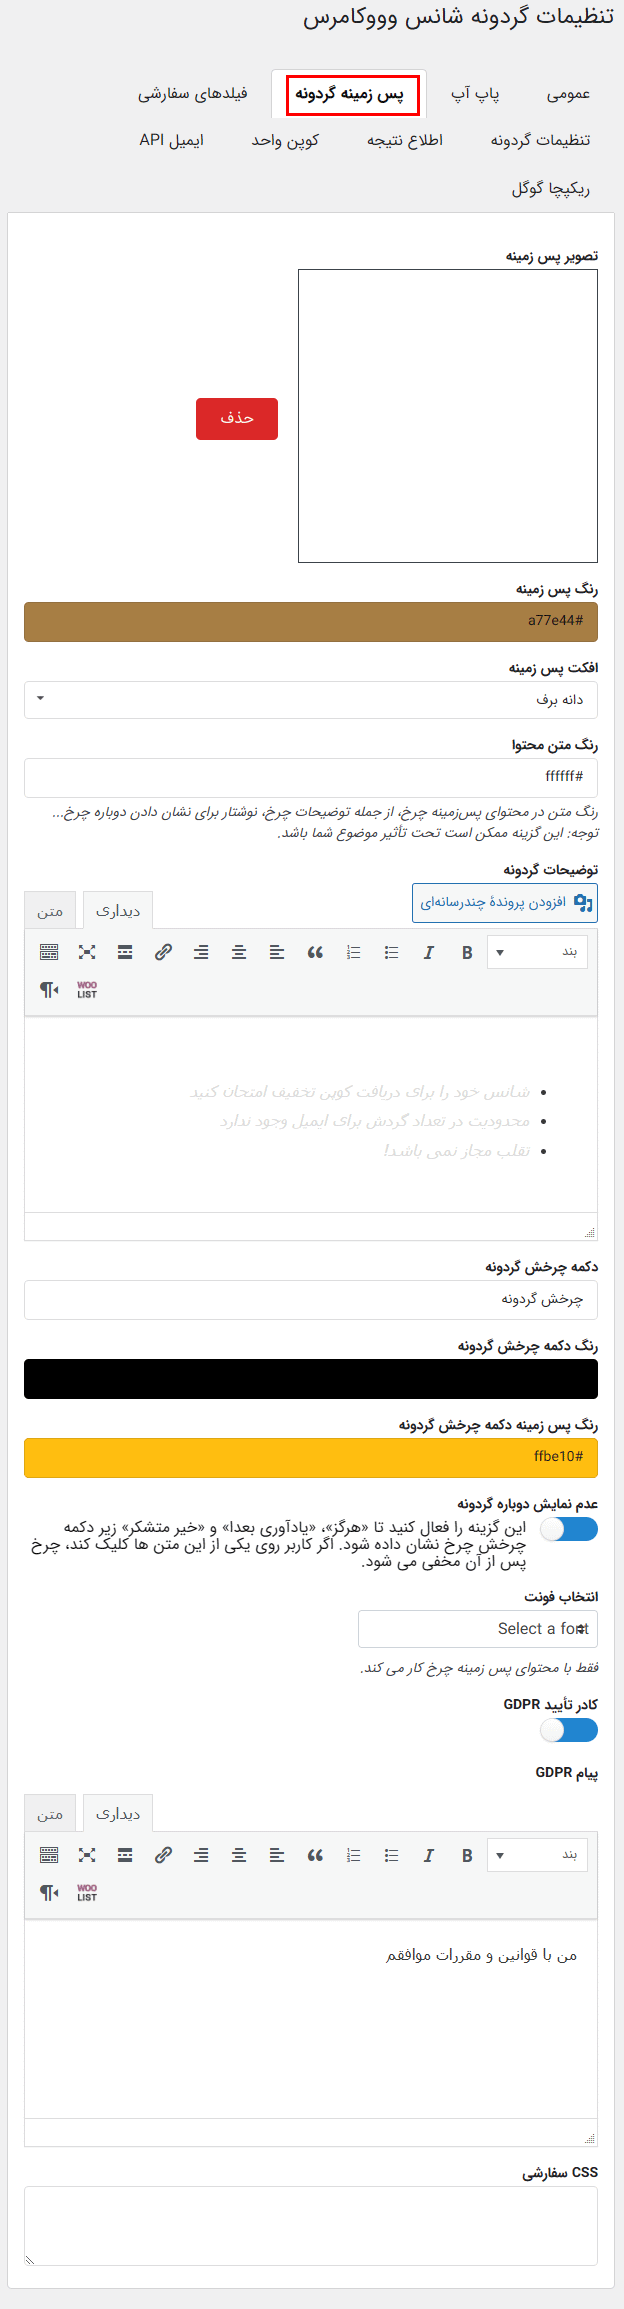
Task: Select پس زمینه گردونه tab
Action: click(350, 94)
